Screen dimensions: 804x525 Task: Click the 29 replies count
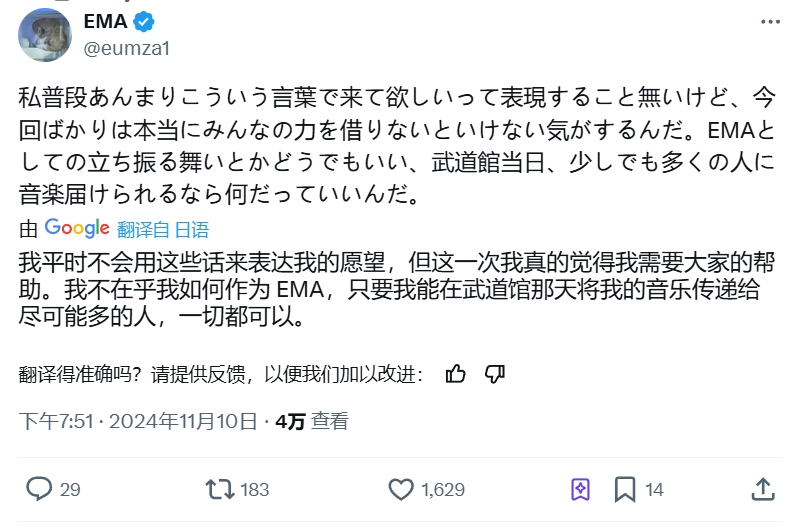[70, 490]
